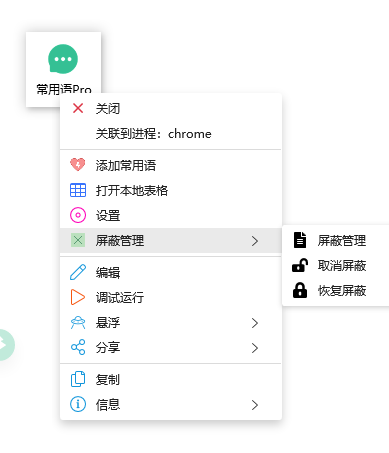Click the blue table grid icon
This screenshot has height=453, width=389.
(78, 190)
